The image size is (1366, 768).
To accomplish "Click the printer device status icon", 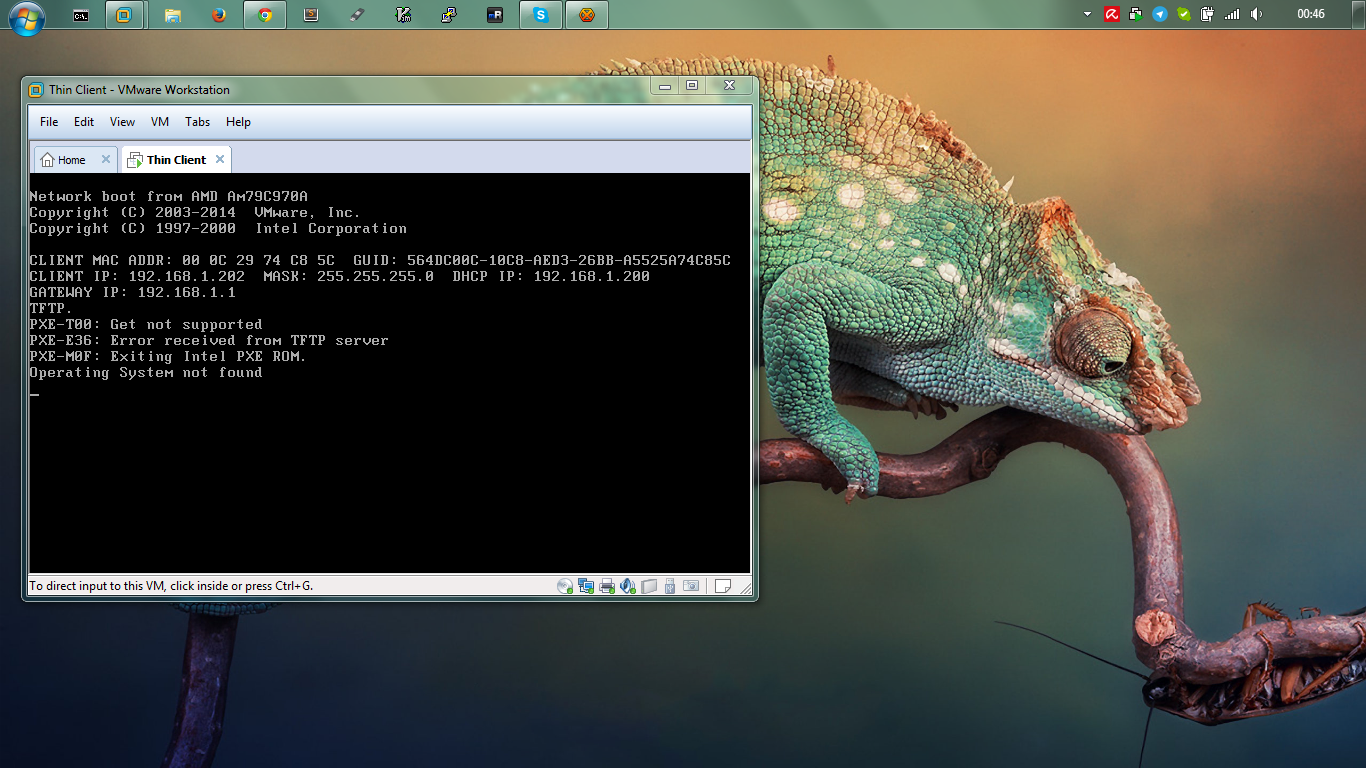I will click(x=607, y=586).
